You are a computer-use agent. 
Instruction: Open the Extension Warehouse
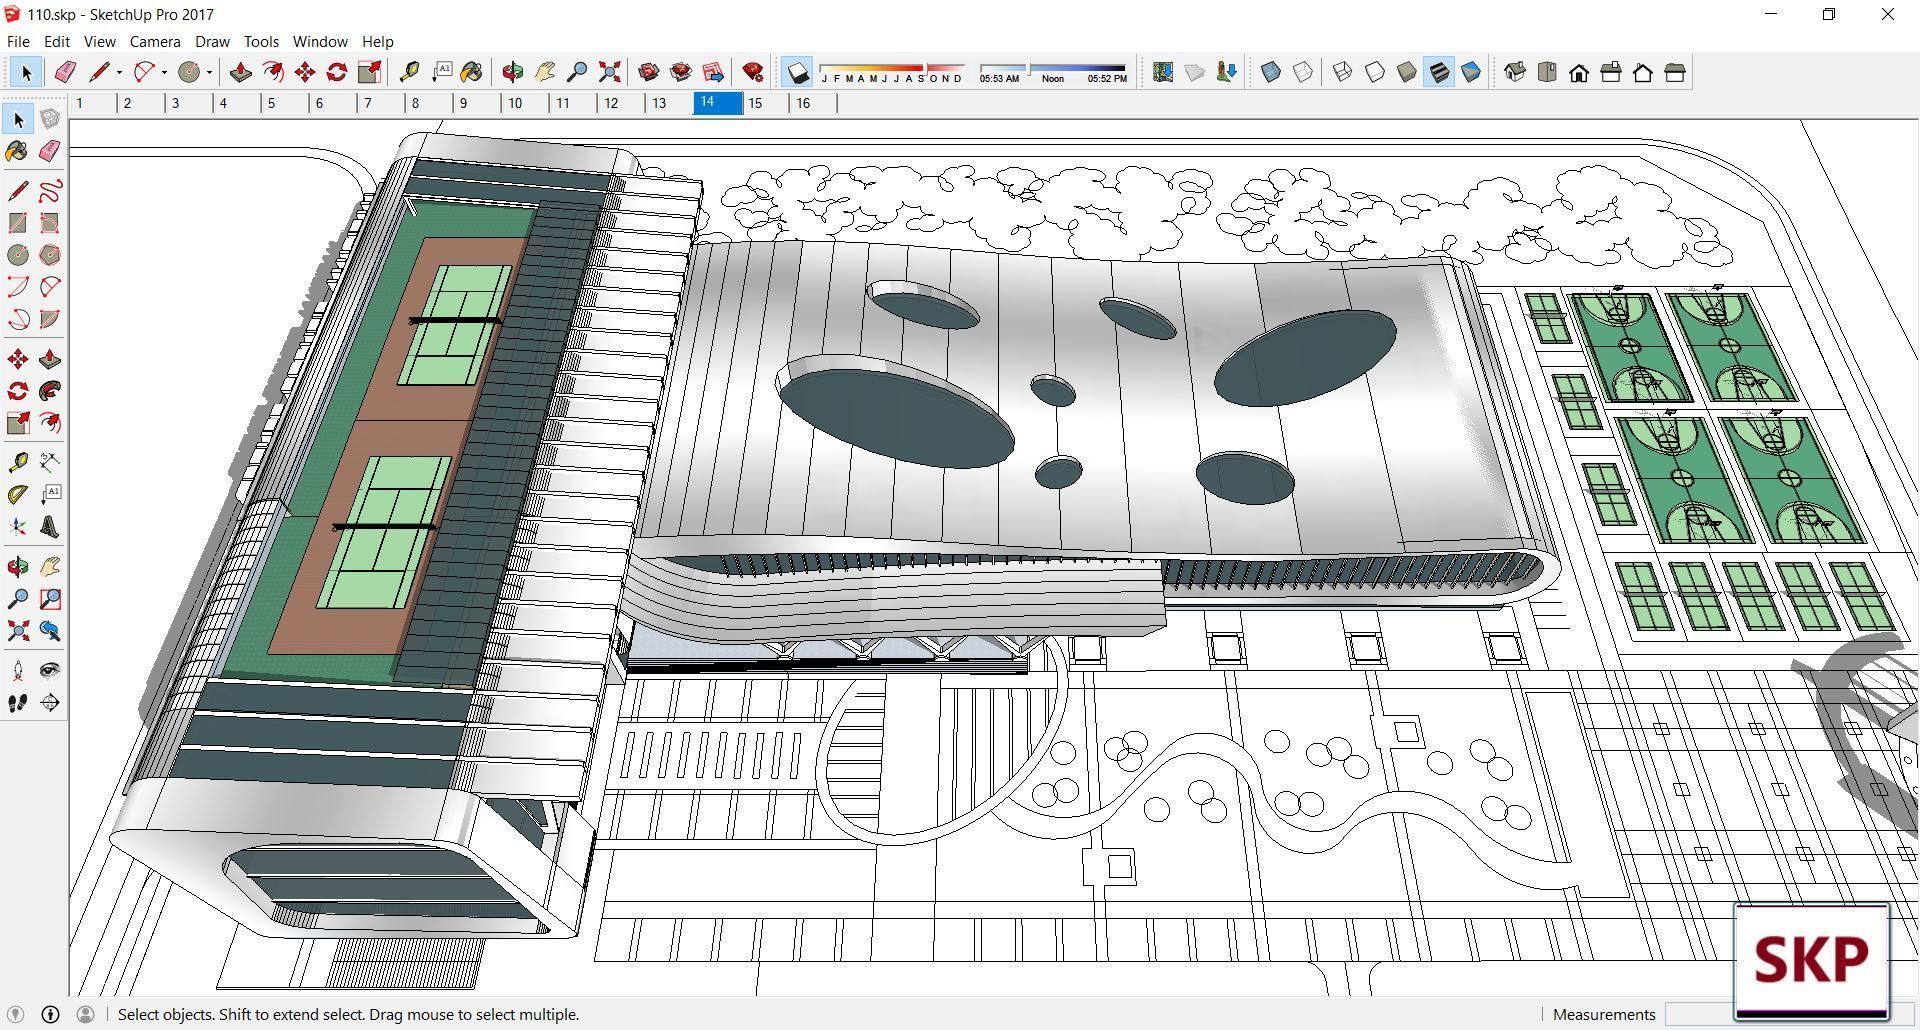point(681,72)
